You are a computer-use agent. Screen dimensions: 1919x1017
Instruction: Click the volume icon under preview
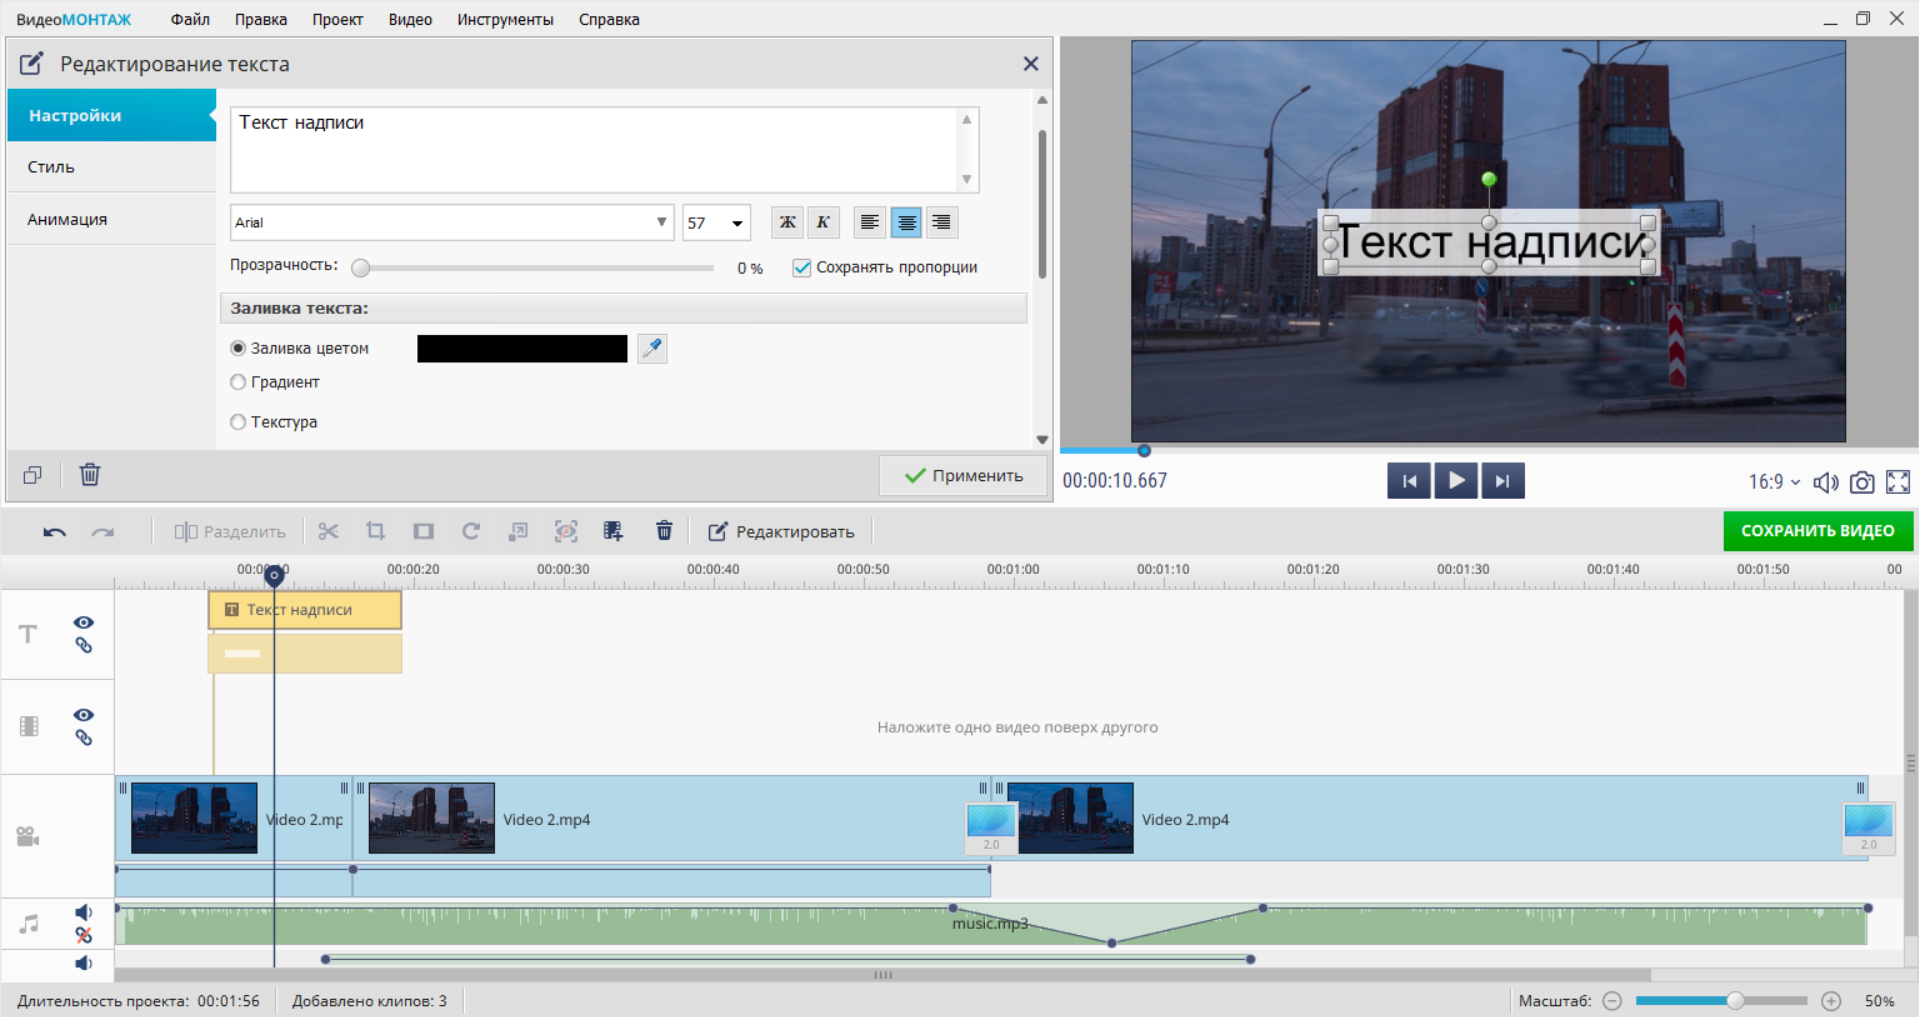click(1826, 482)
